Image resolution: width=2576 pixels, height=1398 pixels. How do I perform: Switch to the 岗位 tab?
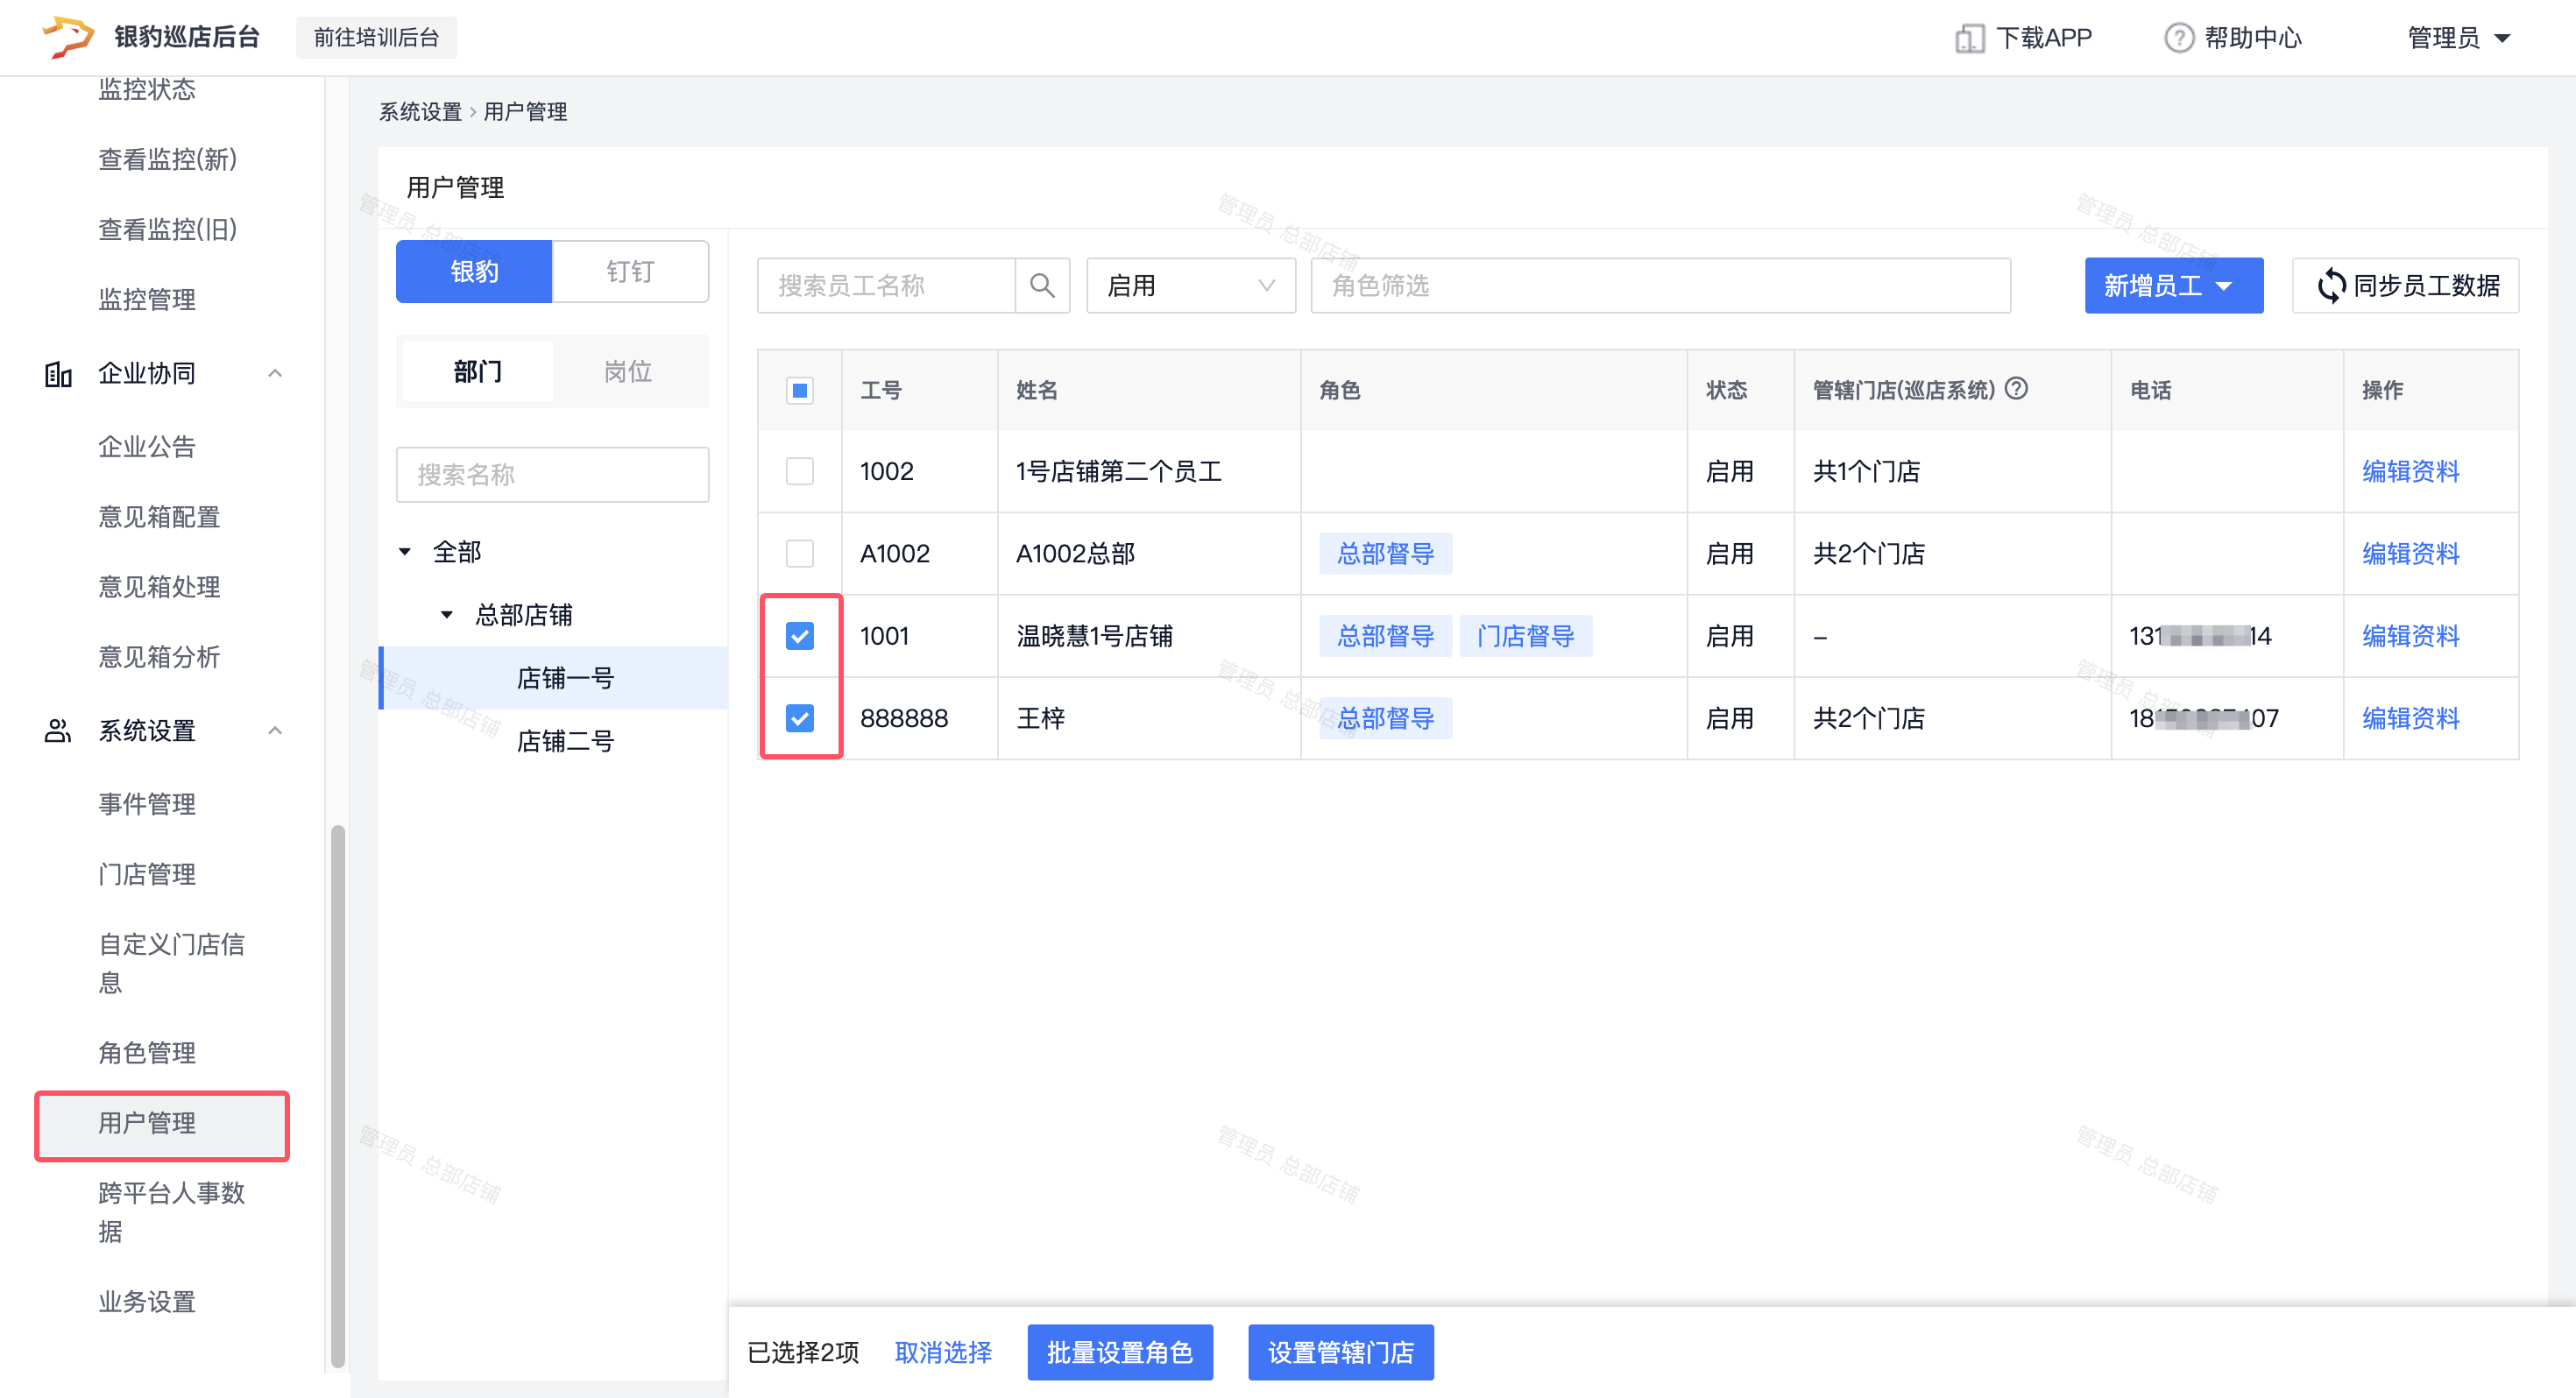click(628, 372)
